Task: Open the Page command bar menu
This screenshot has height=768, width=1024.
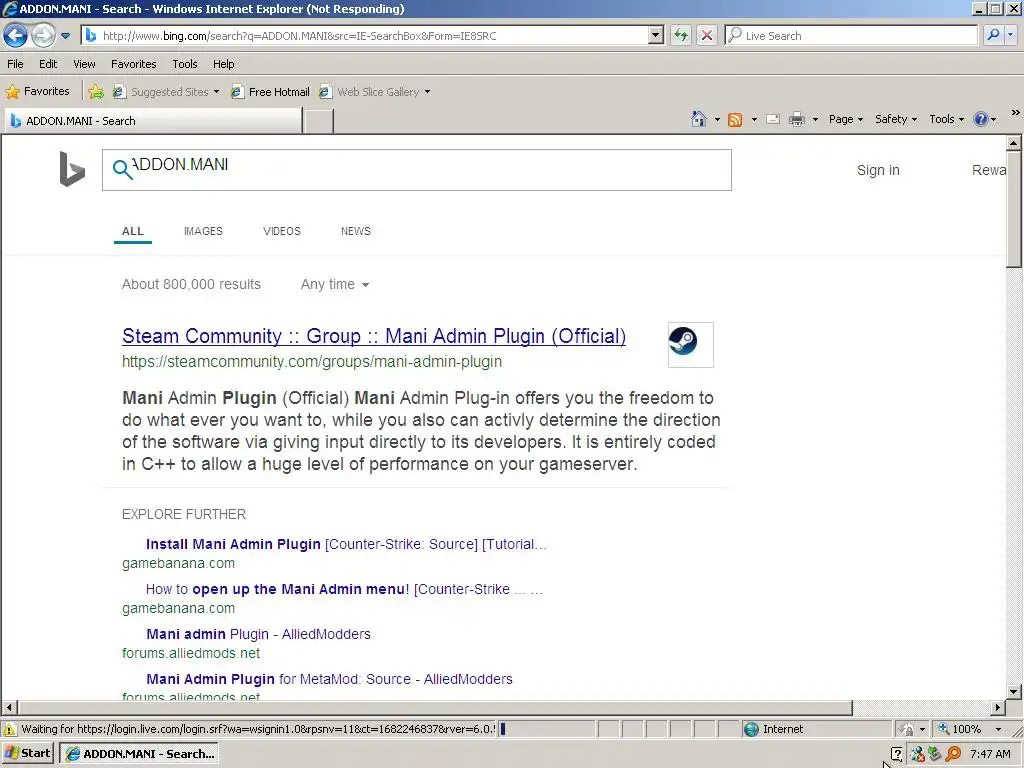Action: pyautogui.click(x=846, y=119)
